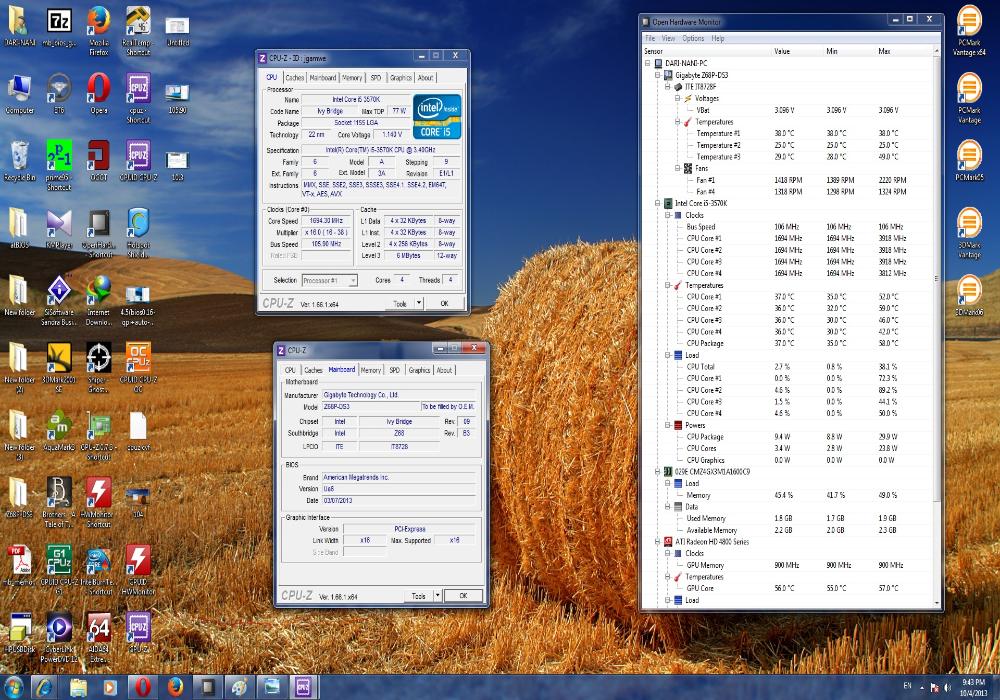Open the Help menu in Open Hardware Monitor
Viewport: 1000px width, 700px height.
(718, 38)
